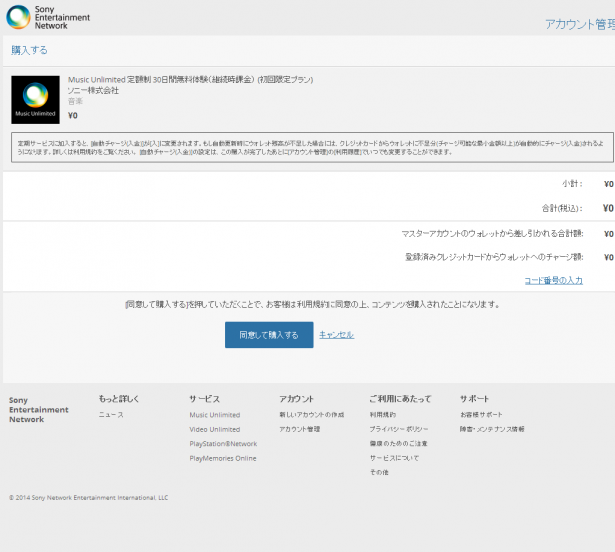Image resolution: width=615 pixels, height=552 pixels.
Task: Open サービスについて footer link
Action: [x=394, y=458]
